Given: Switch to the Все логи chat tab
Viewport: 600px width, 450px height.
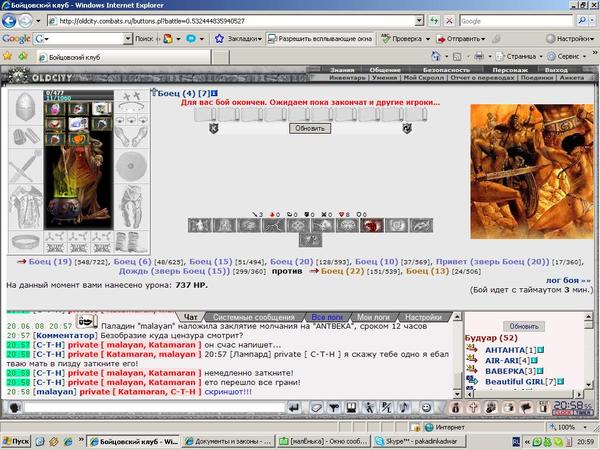Looking at the screenshot, I should pyautogui.click(x=327, y=317).
